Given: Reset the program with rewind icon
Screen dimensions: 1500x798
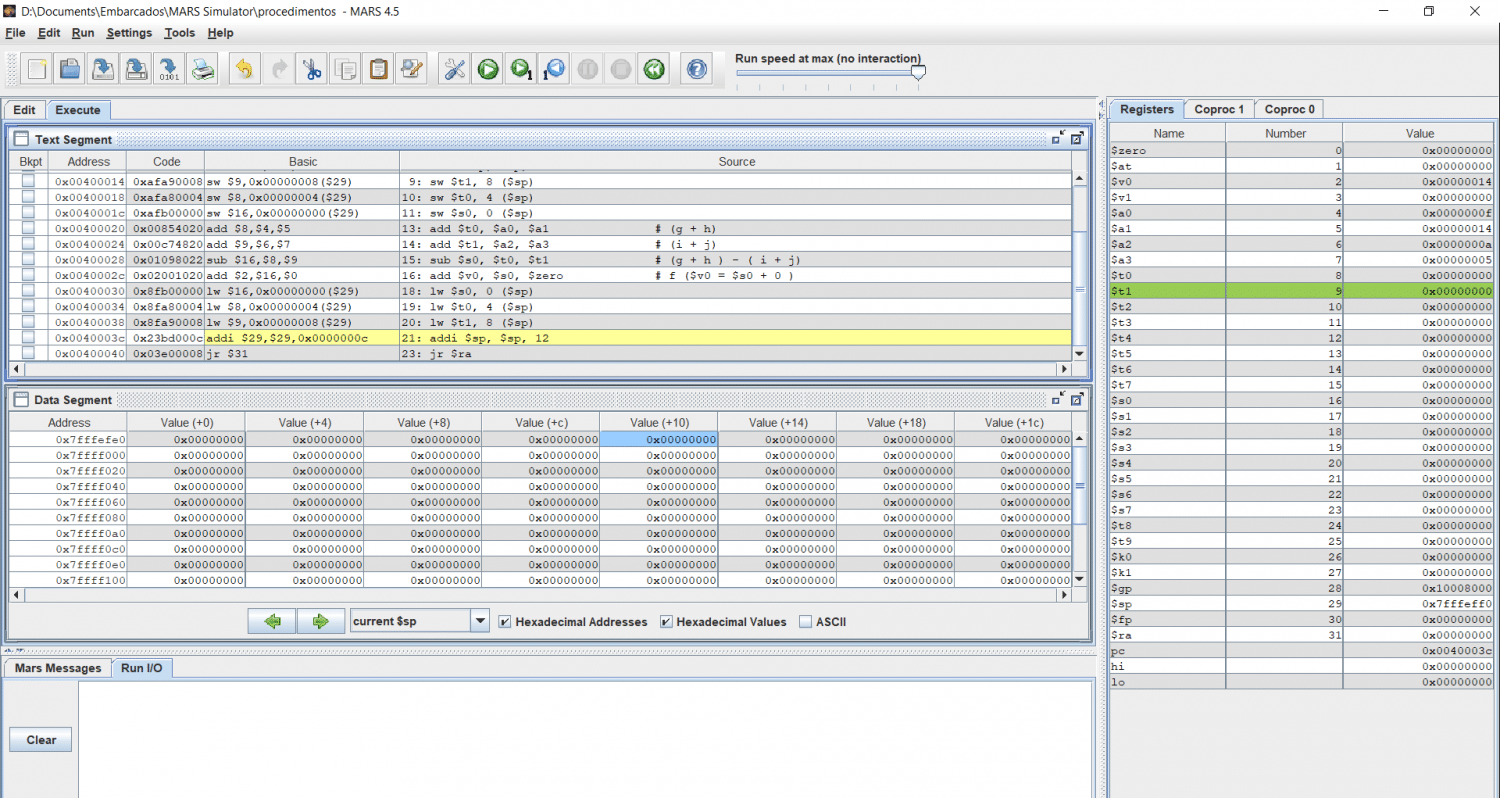Looking at the screenshot, I should 654,69.
